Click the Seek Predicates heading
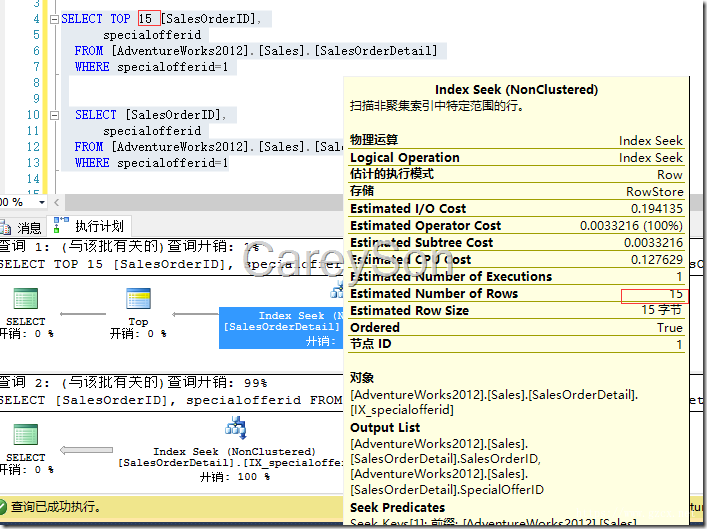 point(398,508)
